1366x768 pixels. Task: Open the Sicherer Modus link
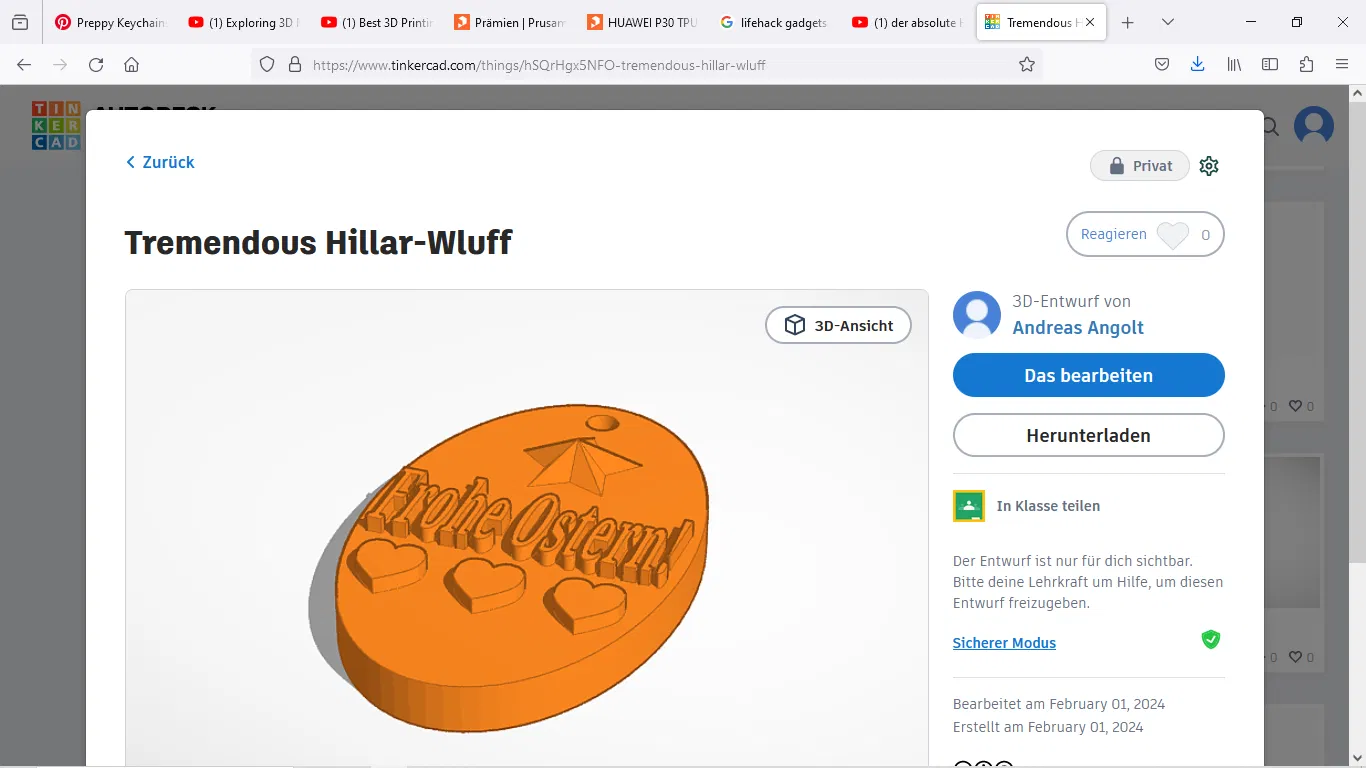pos(1004,643)
